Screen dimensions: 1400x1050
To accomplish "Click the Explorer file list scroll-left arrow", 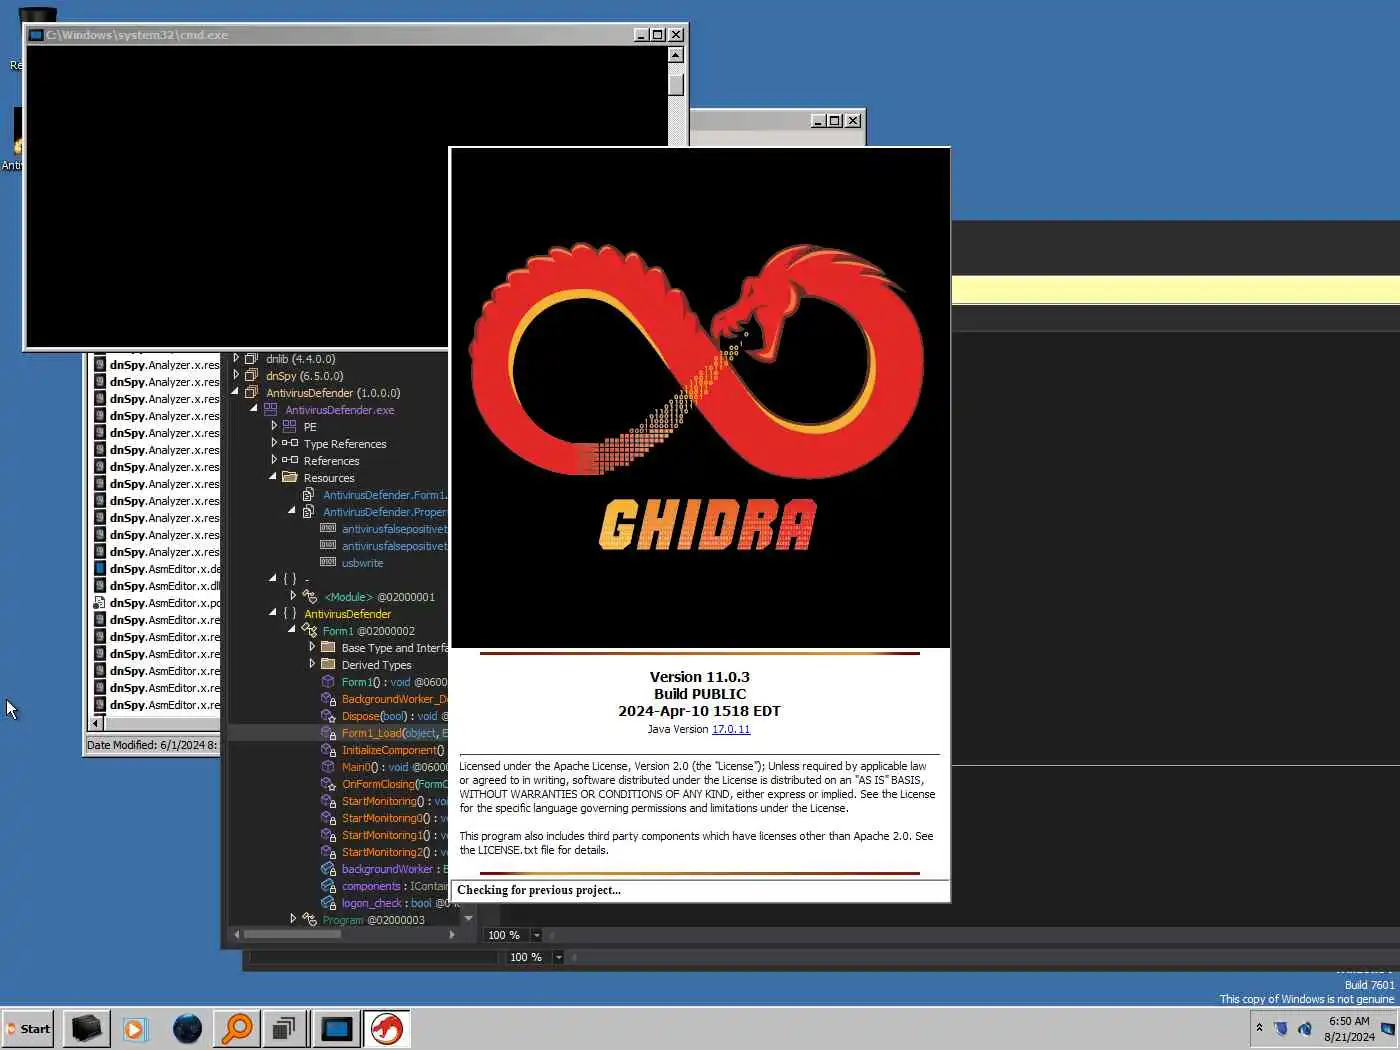I will (96, 723).
